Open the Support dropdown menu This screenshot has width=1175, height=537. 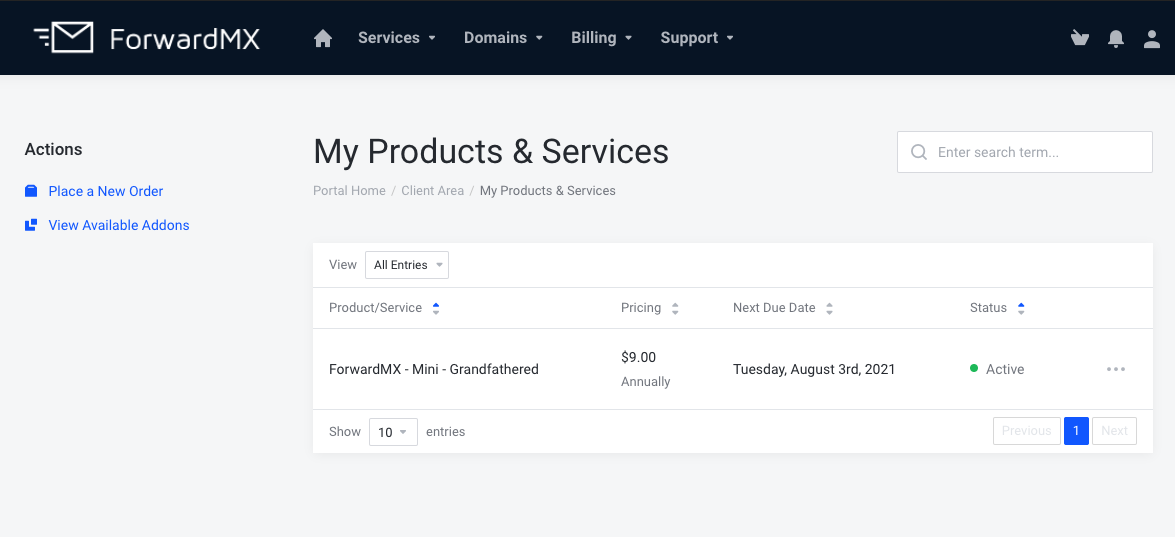[x=697, y=38]
